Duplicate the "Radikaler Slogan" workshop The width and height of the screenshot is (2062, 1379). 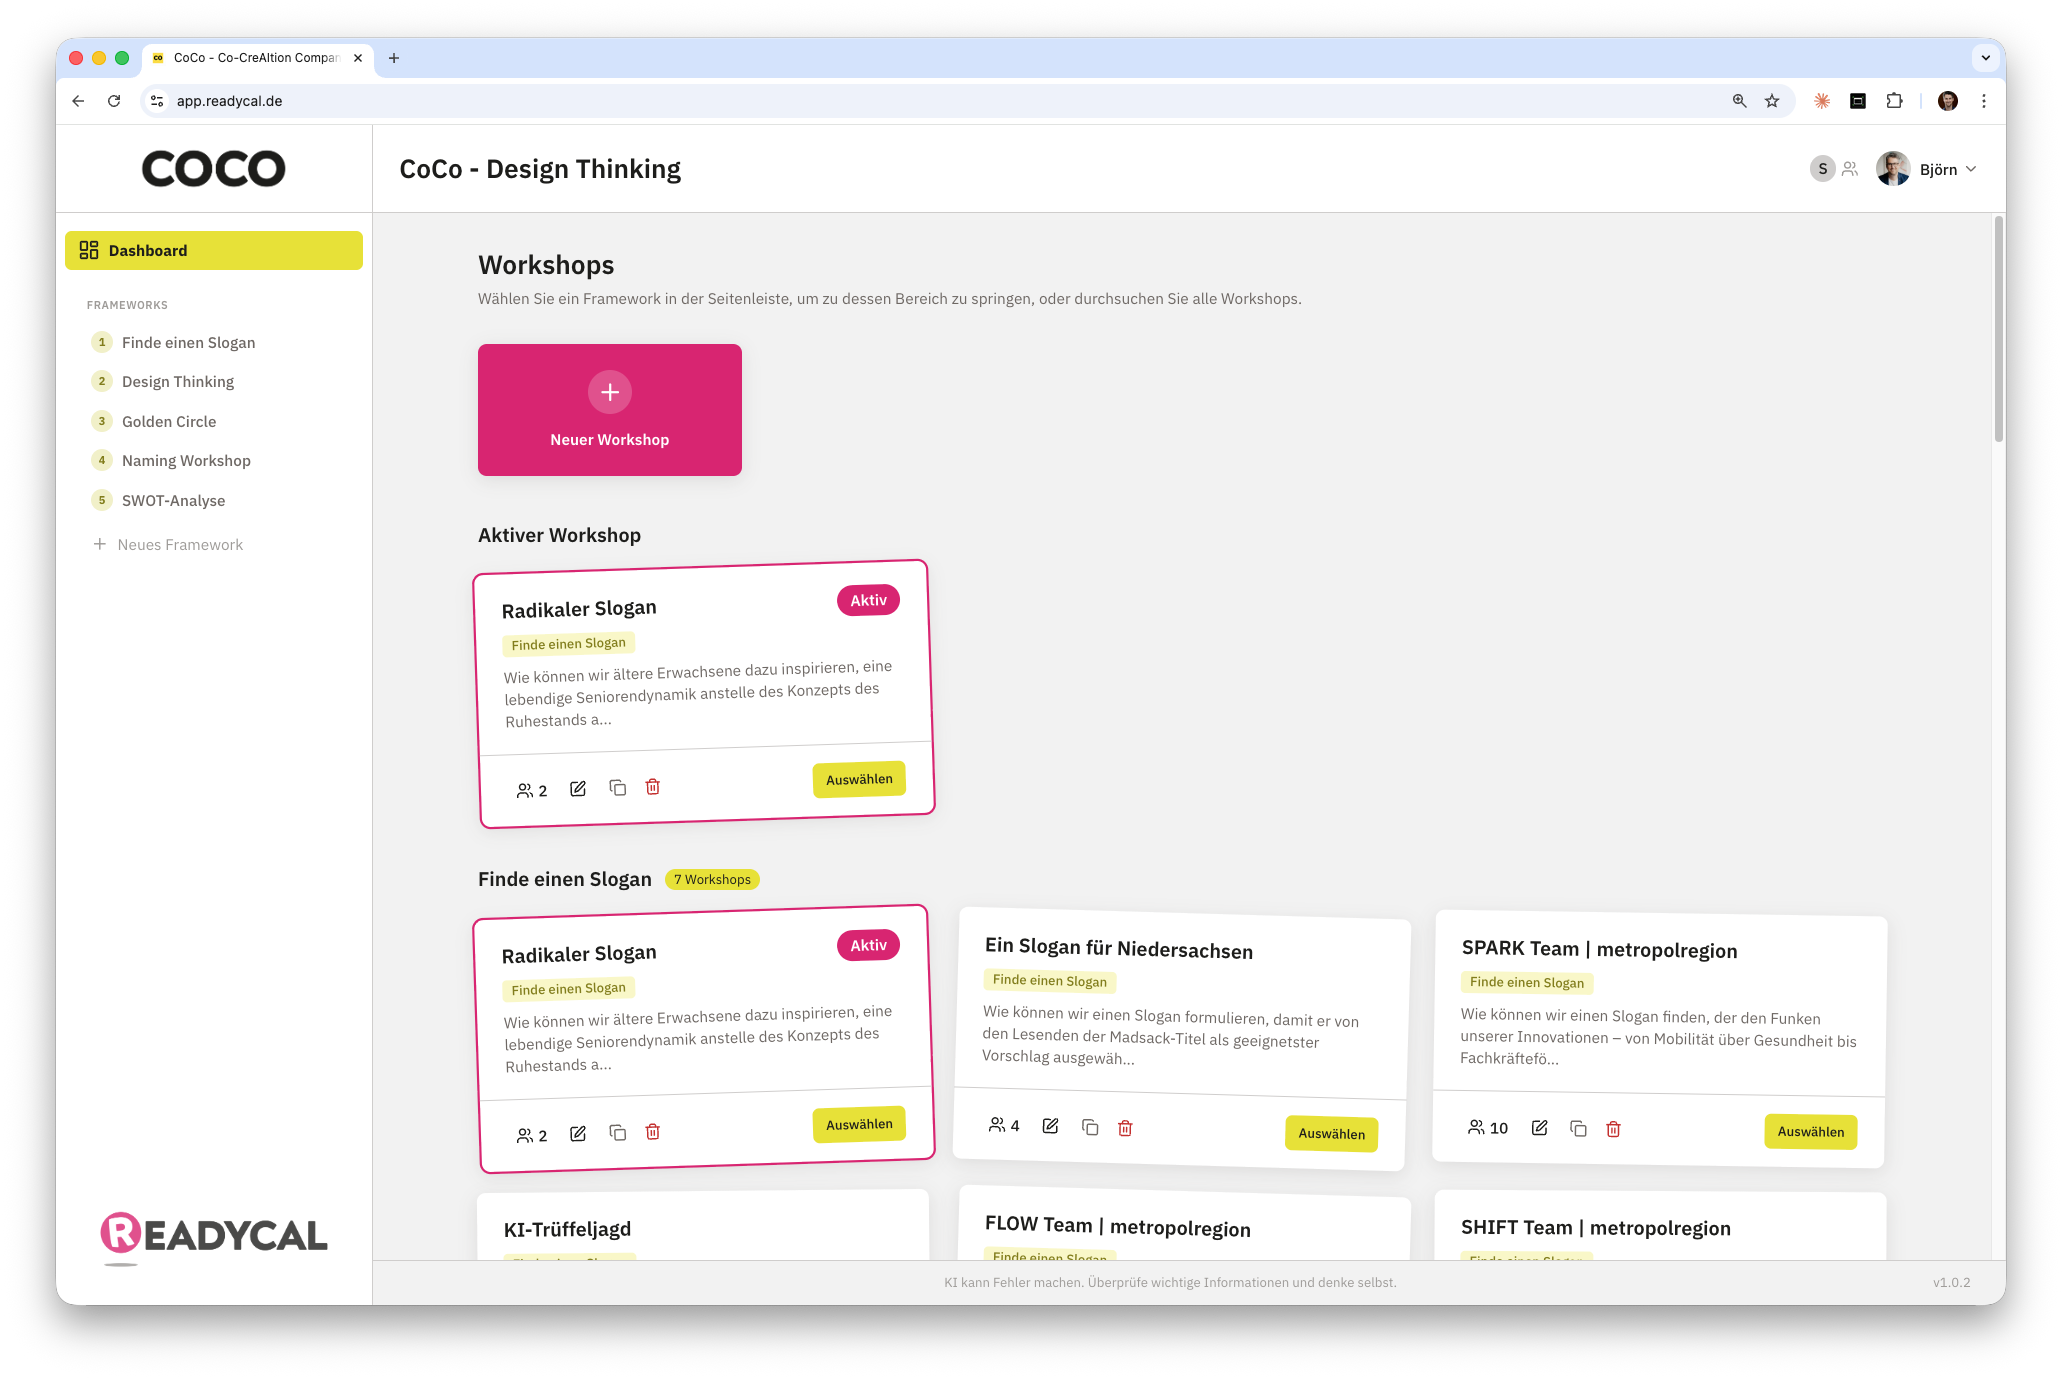click(x=617, y=788)
